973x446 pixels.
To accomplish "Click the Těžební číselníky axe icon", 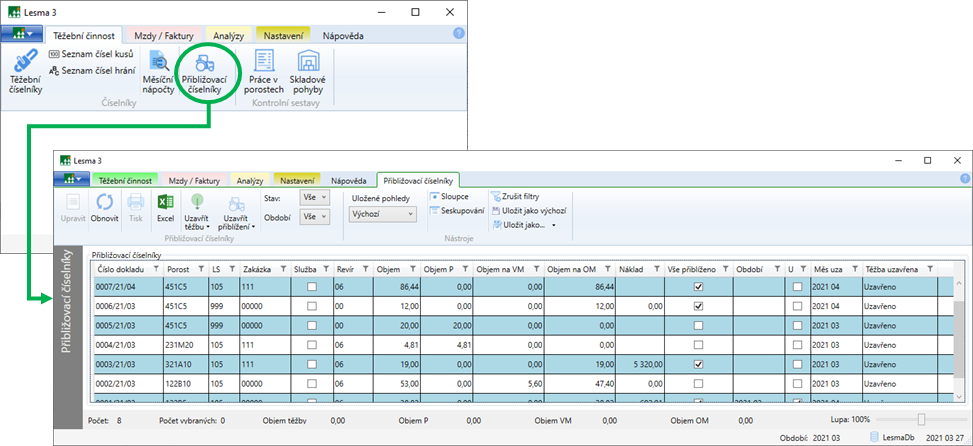I will pos(25,62).
